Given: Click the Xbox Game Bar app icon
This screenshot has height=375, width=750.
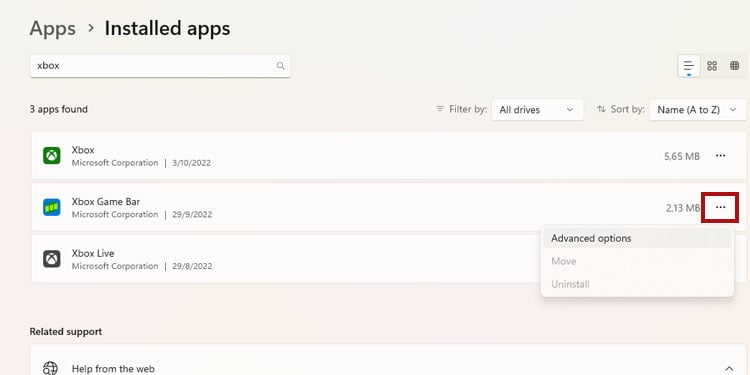Looking at the screenshot, I should coord(52,207).
